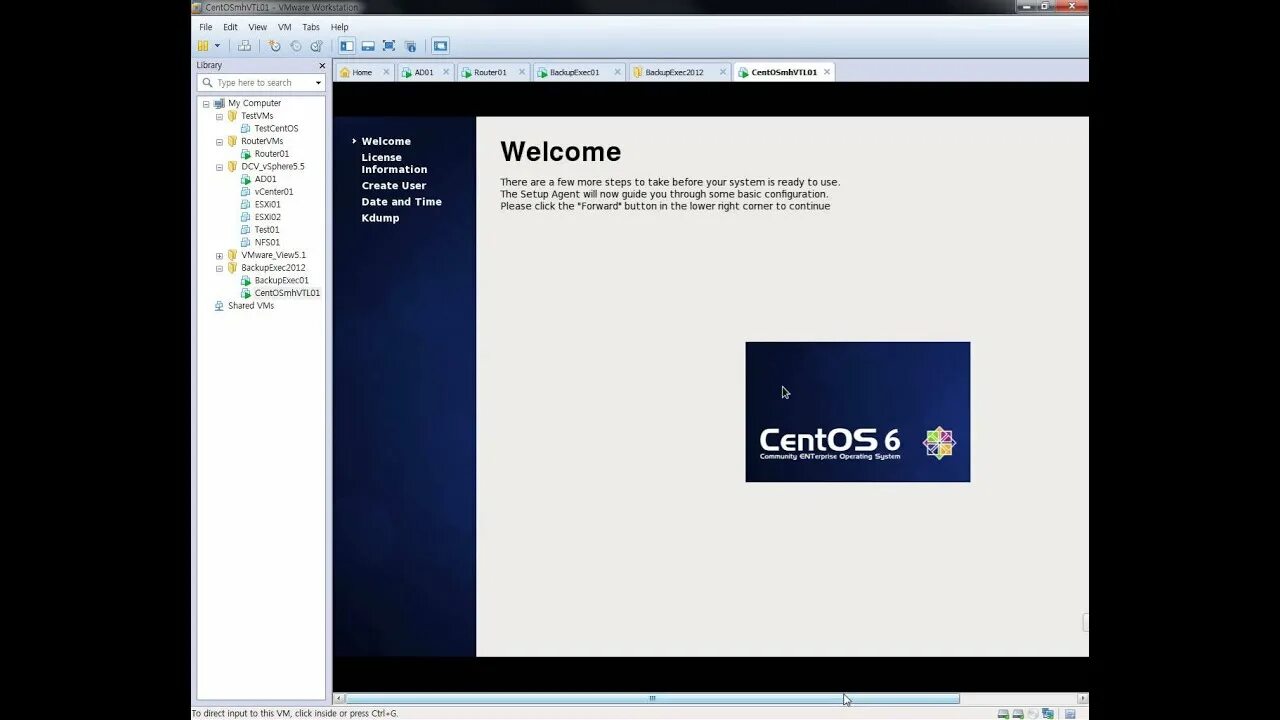Open the File menu

coord(205,27)
